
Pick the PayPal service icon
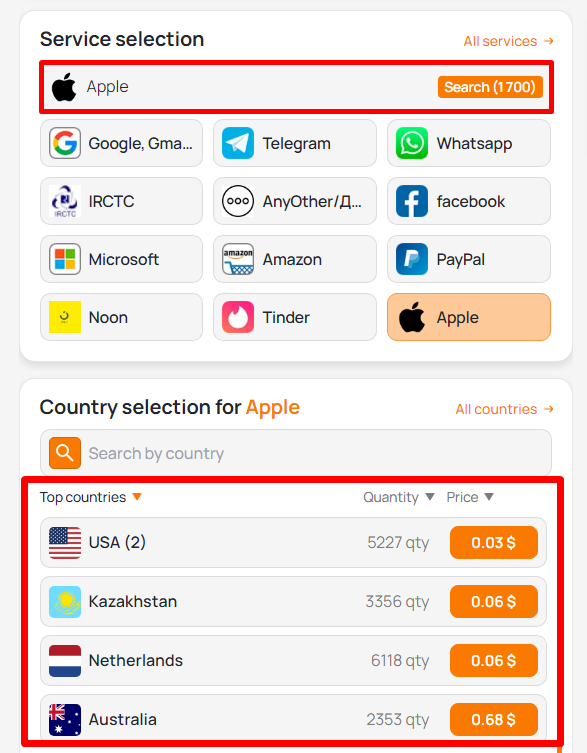click(412, 259)
